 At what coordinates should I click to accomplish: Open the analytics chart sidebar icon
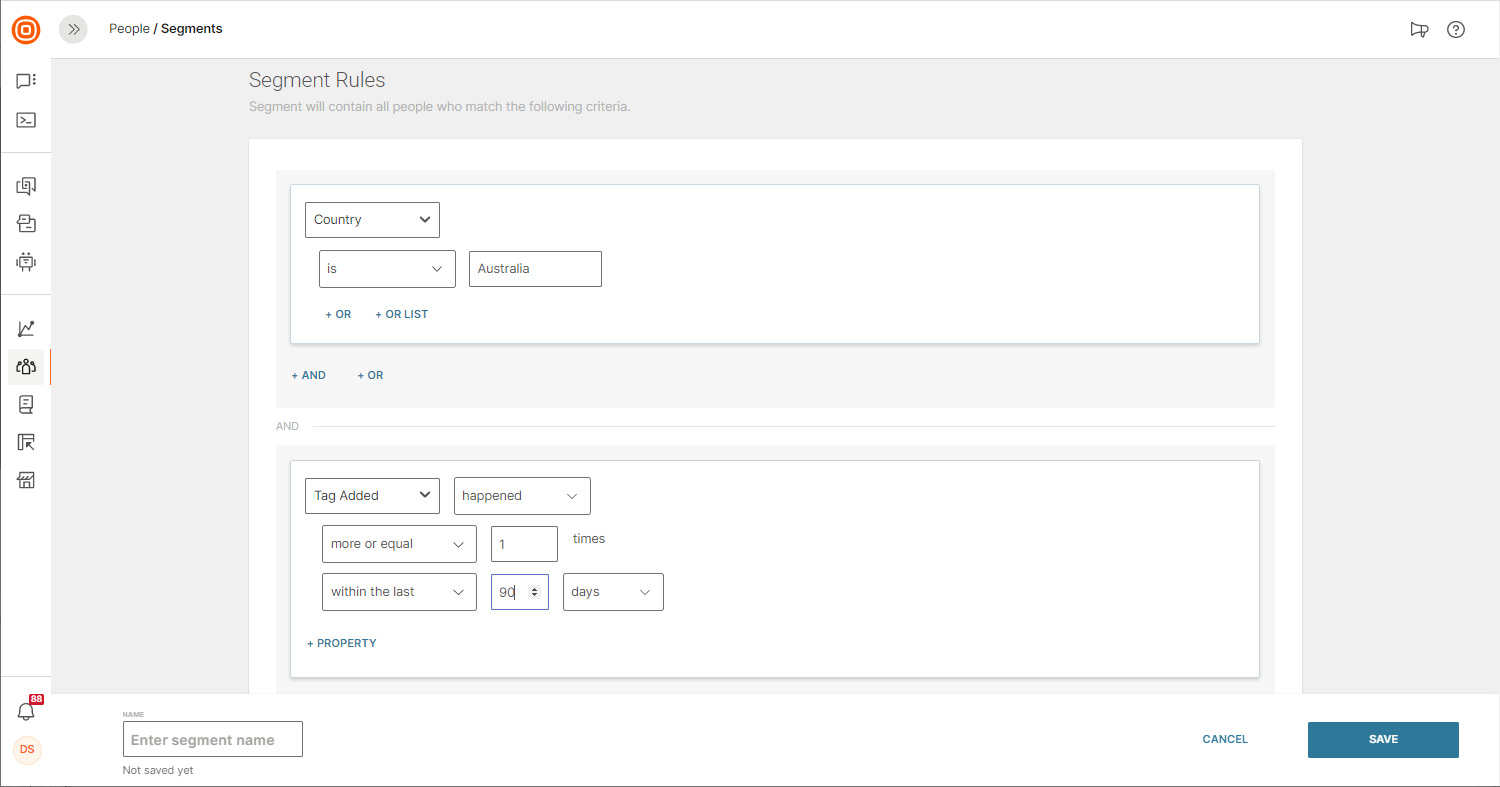click(26, 329)
